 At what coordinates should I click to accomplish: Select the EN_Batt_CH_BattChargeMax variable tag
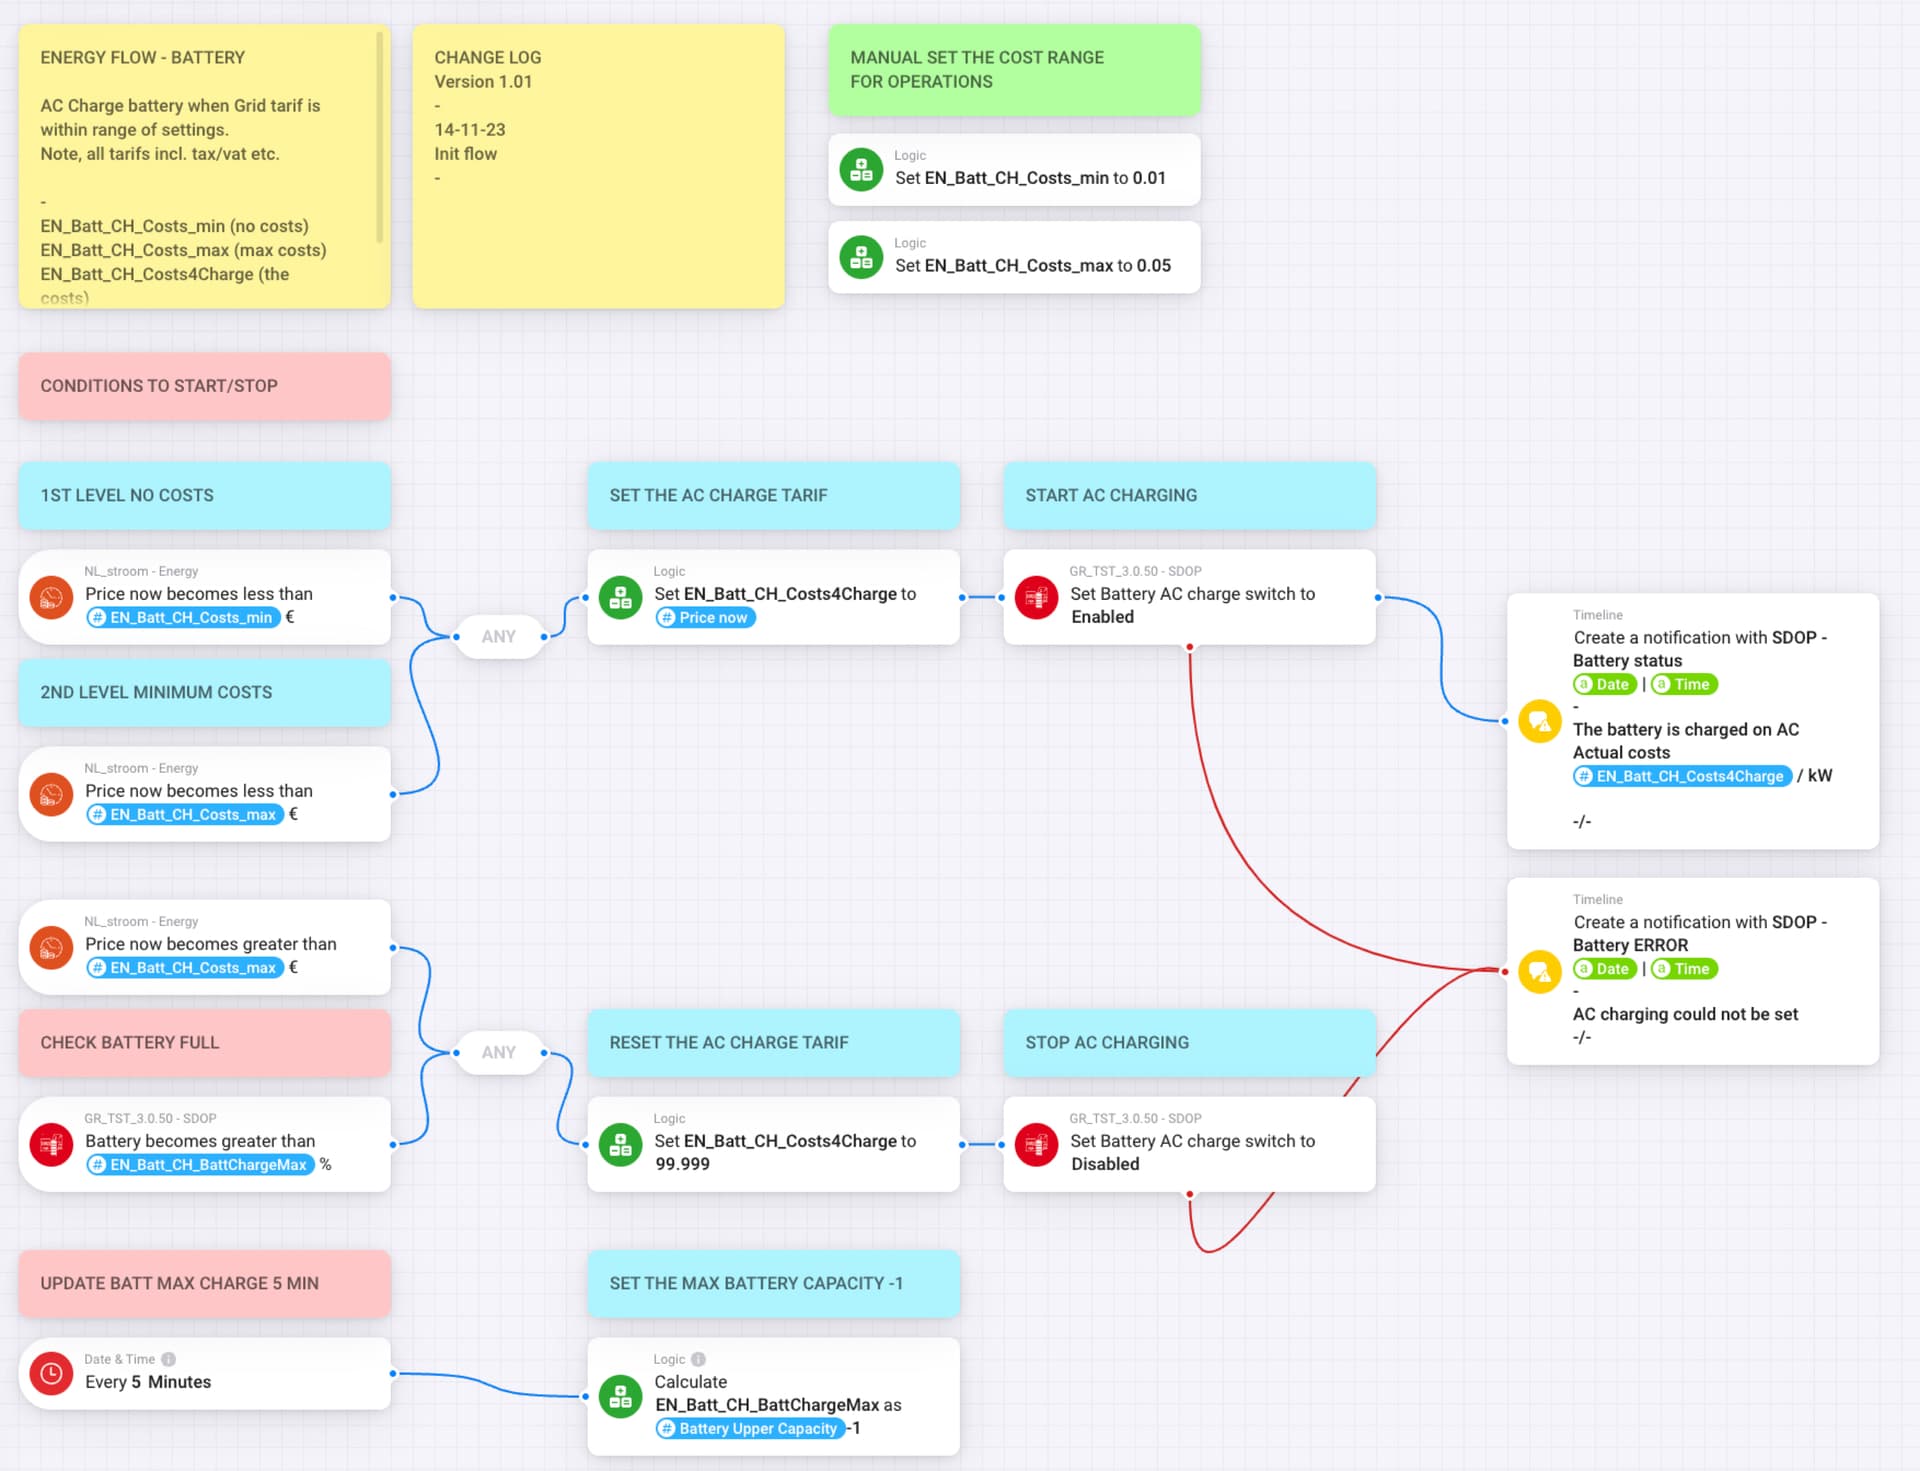(x=200, y=1165)
